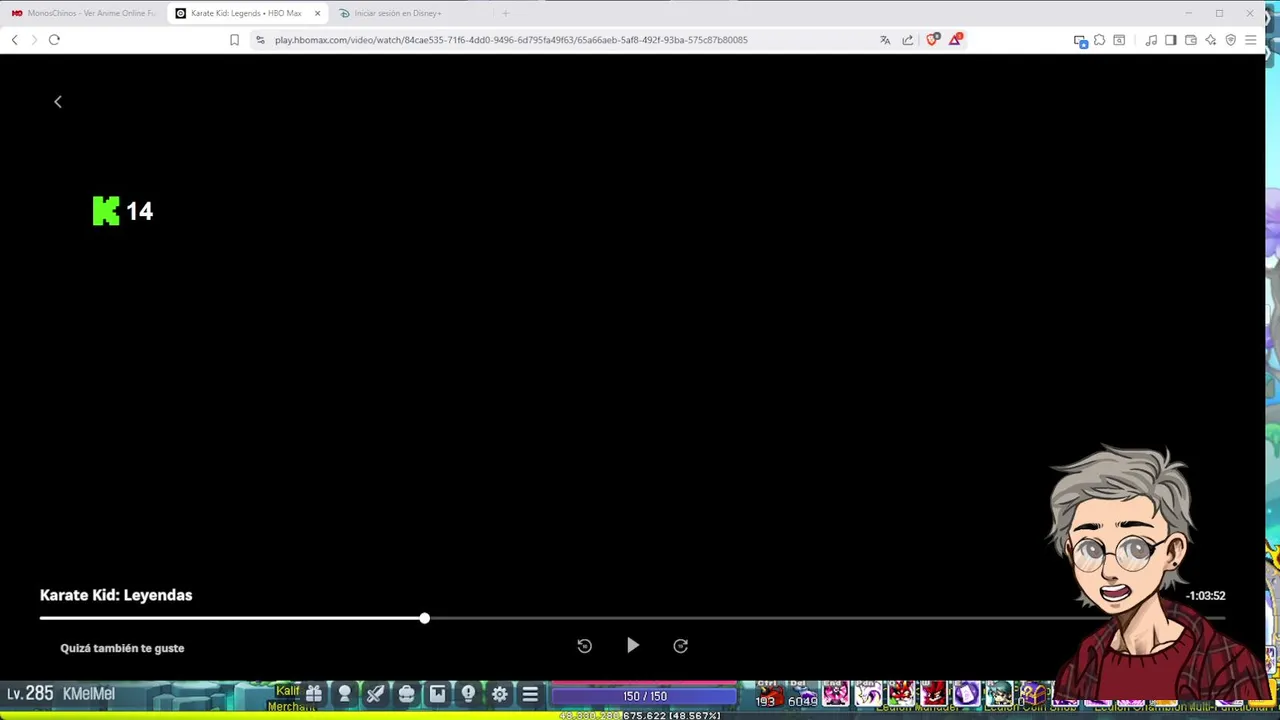Click the 'Karate Kid: Leyendas' title
The width and height of the screenshot is (1280, 720).
tap(116, 595)
